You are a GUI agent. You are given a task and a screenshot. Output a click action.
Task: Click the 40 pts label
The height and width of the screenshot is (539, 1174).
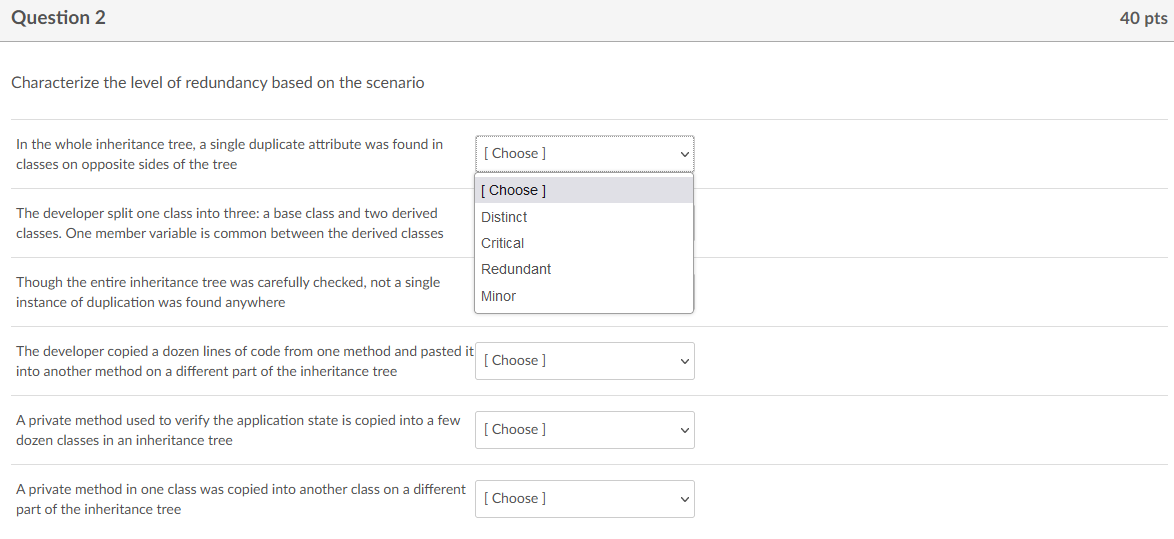pos(1143,19)
